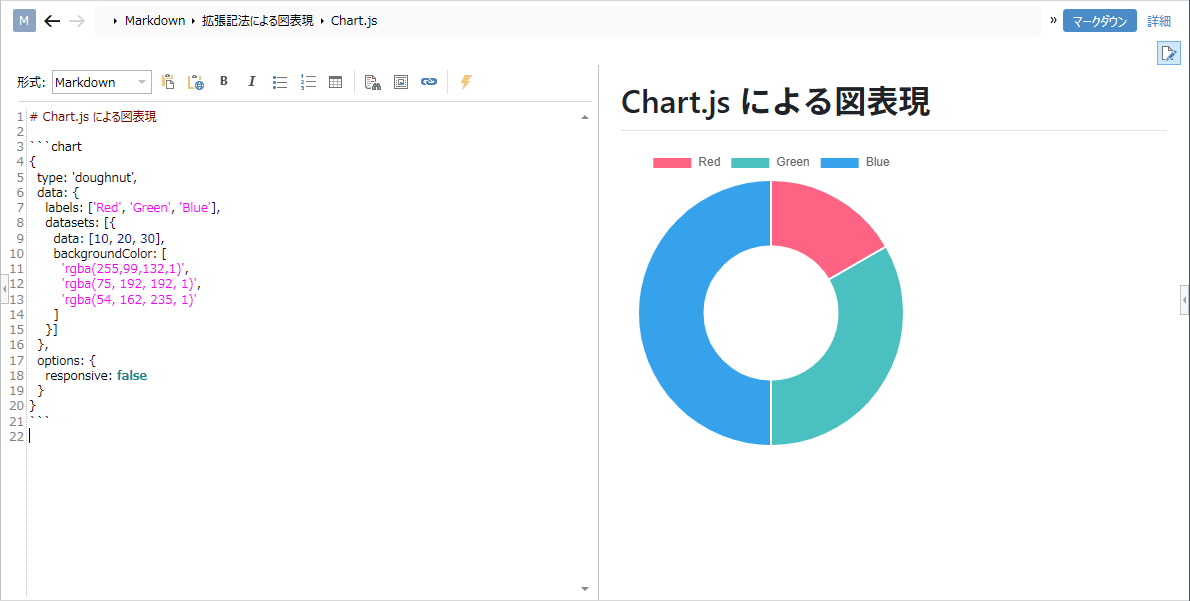Collapse the left side panel handle

coord(5,289)
